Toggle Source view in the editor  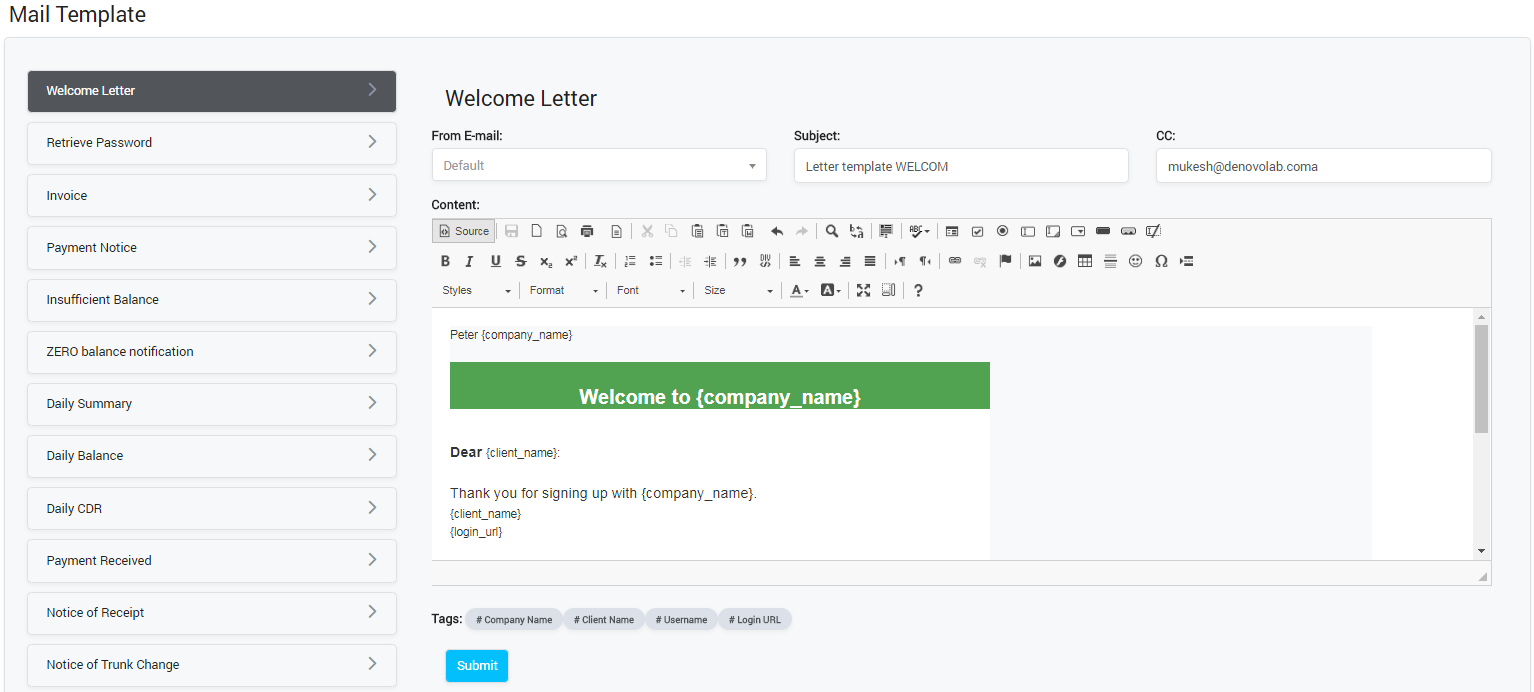point(463,231)
